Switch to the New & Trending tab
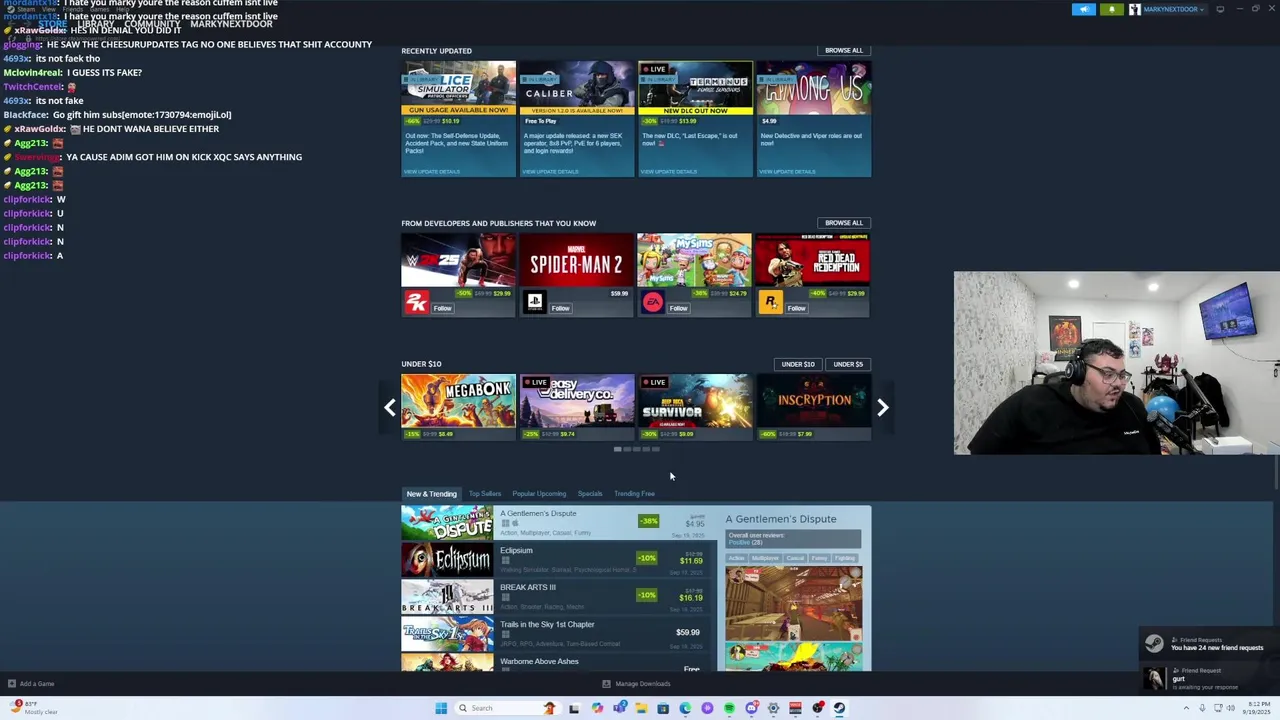Viewport: 1280px width, 720px height. click(x=431, y=494)
